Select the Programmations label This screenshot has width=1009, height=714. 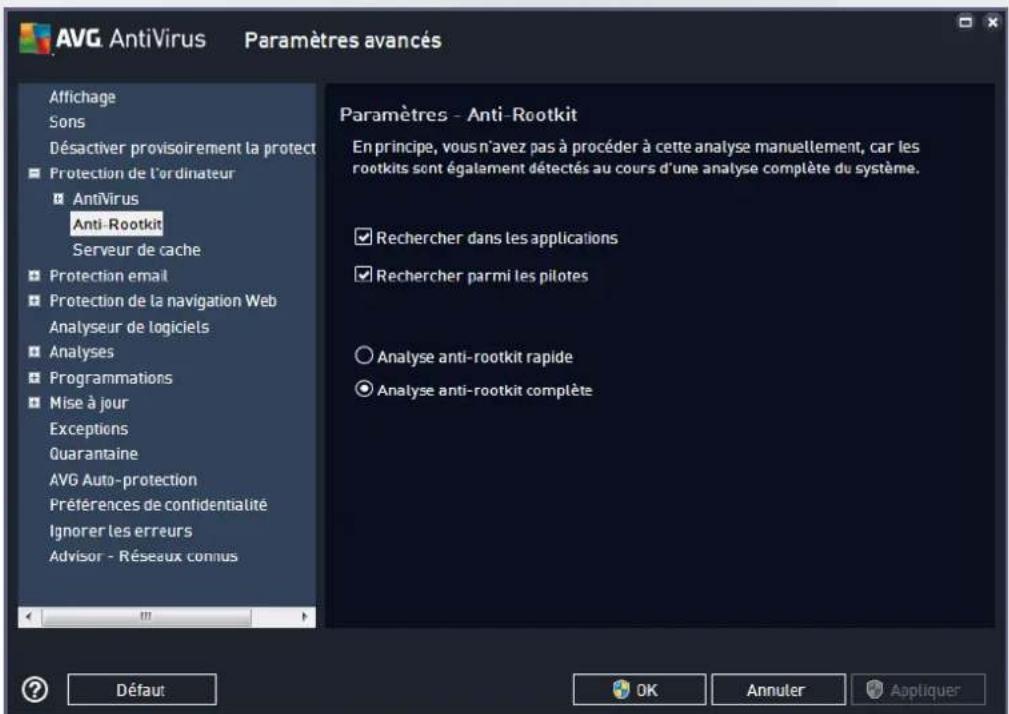coord(111,378)
